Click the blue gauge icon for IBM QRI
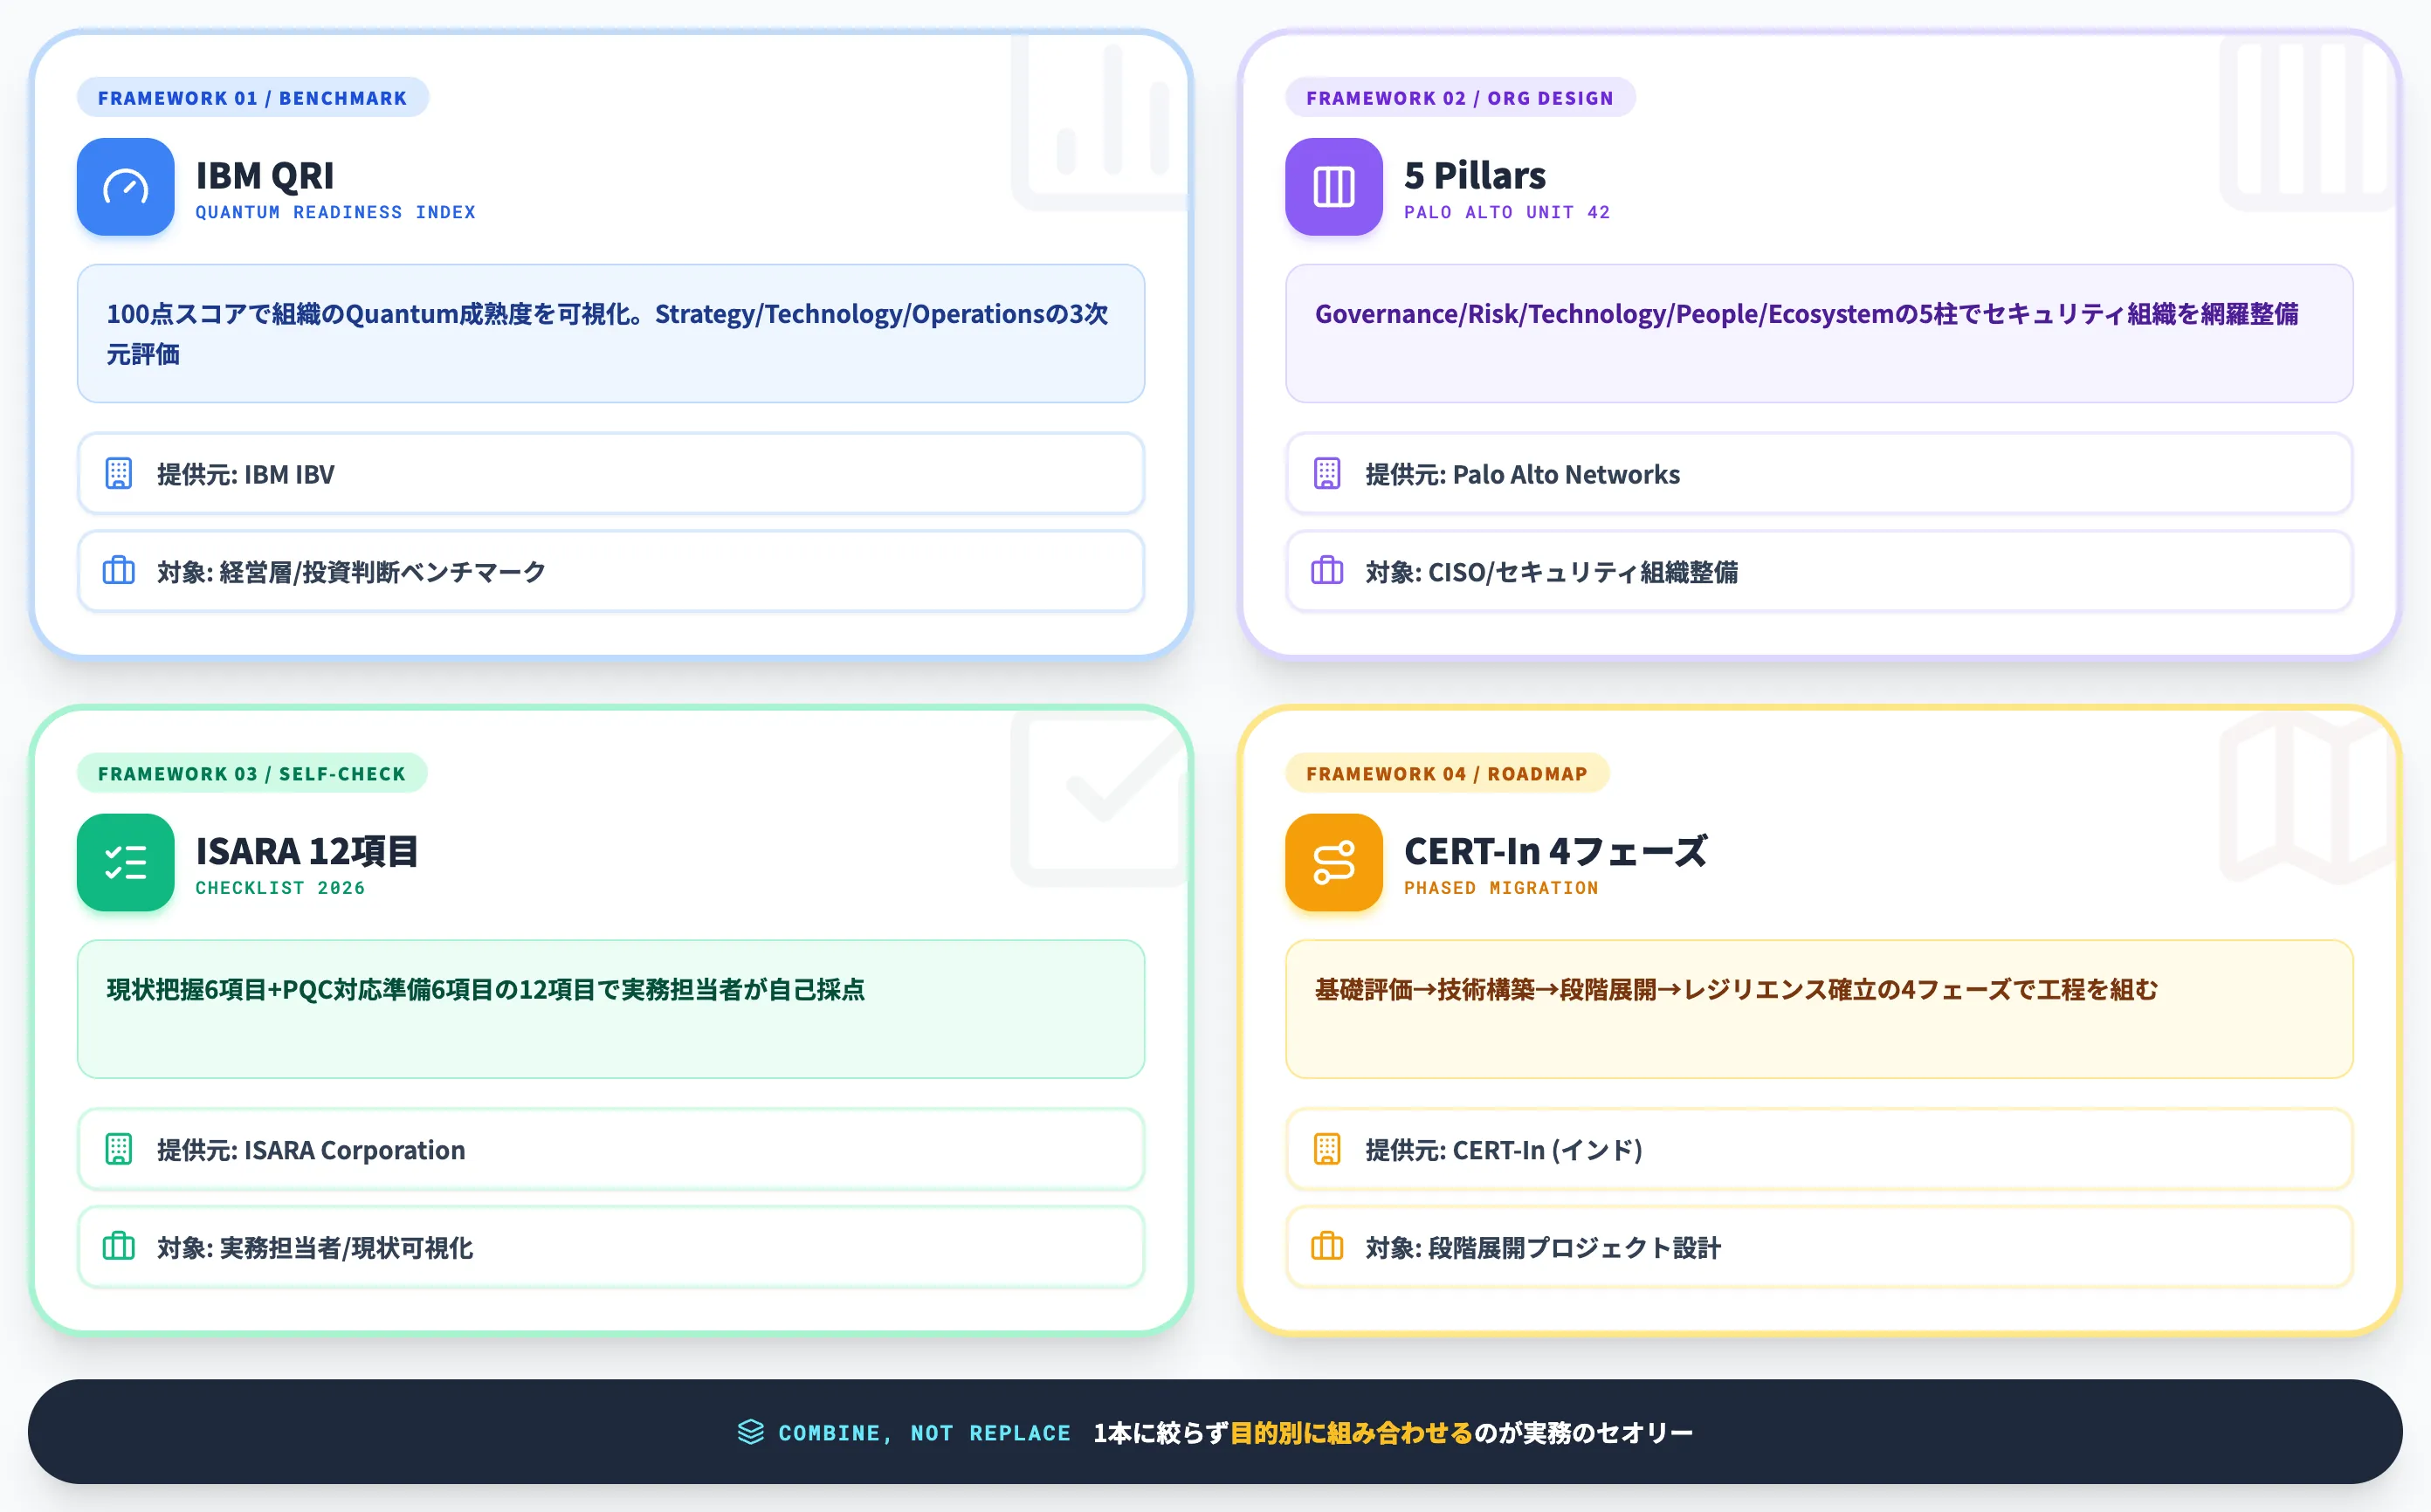 point(126,187)
